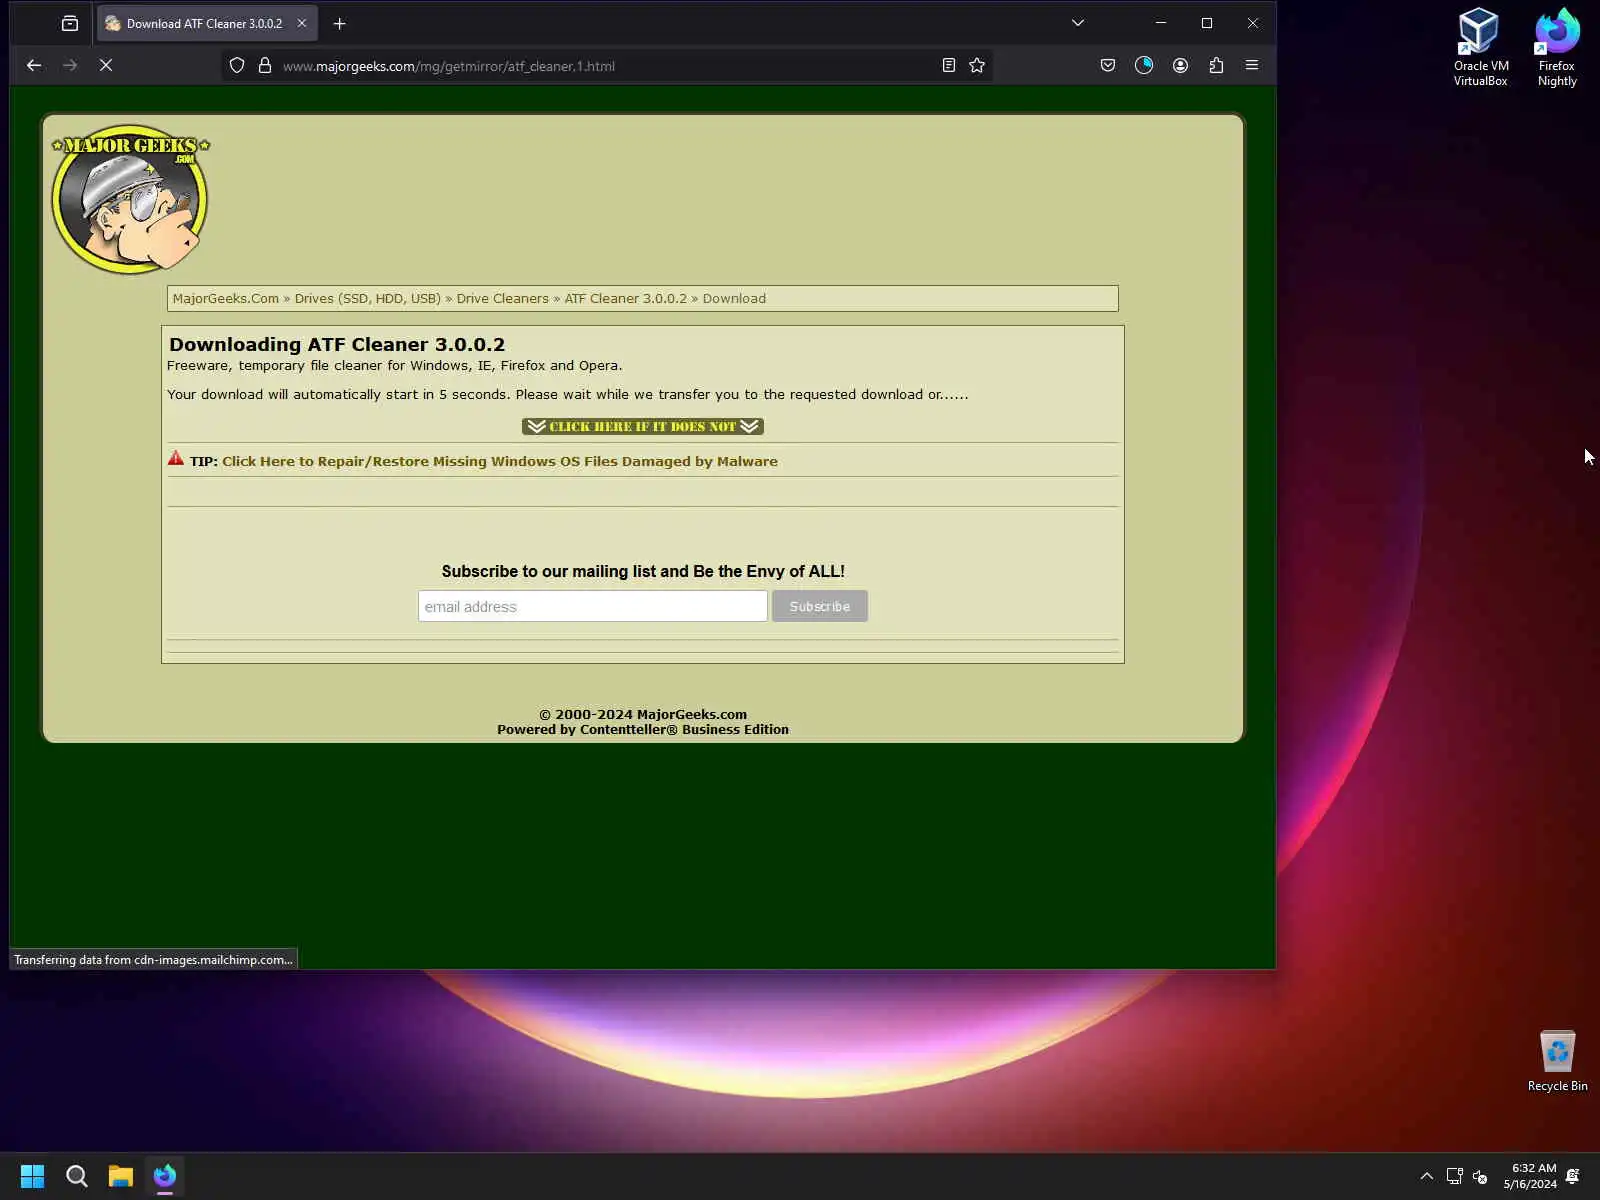The height and width of the screenshot is (1200, 1600).
Task: Expand the list all tabs dropdown
Action: [x=1078, y=23]
